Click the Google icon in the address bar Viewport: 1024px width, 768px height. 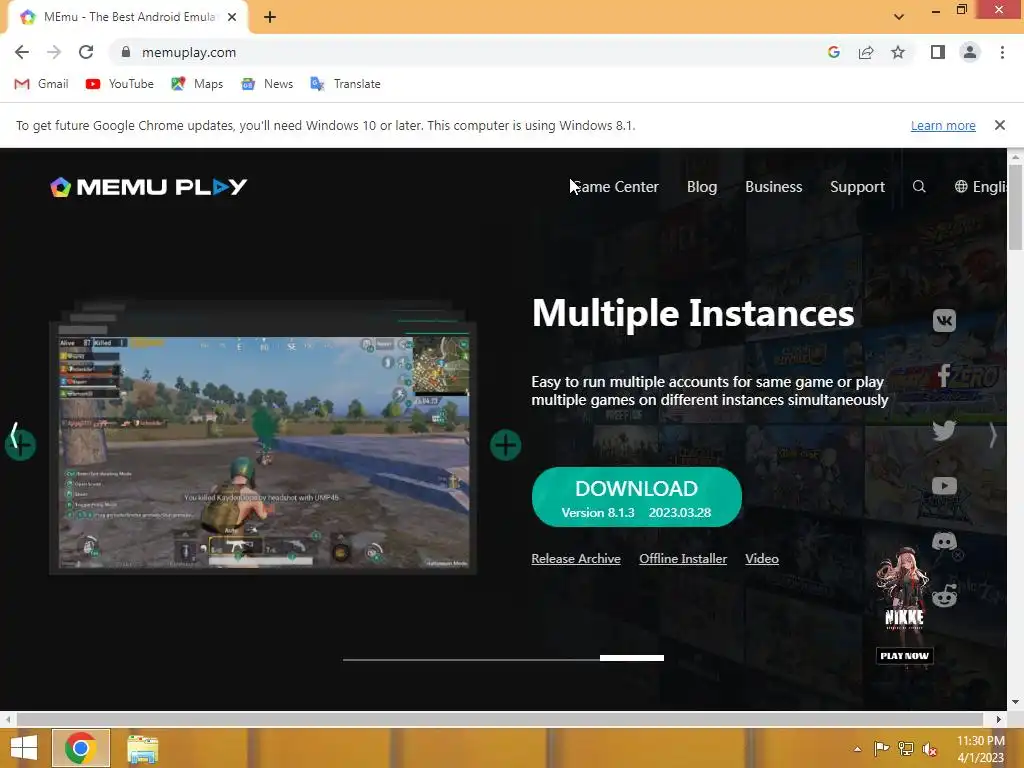pos(833,52)
